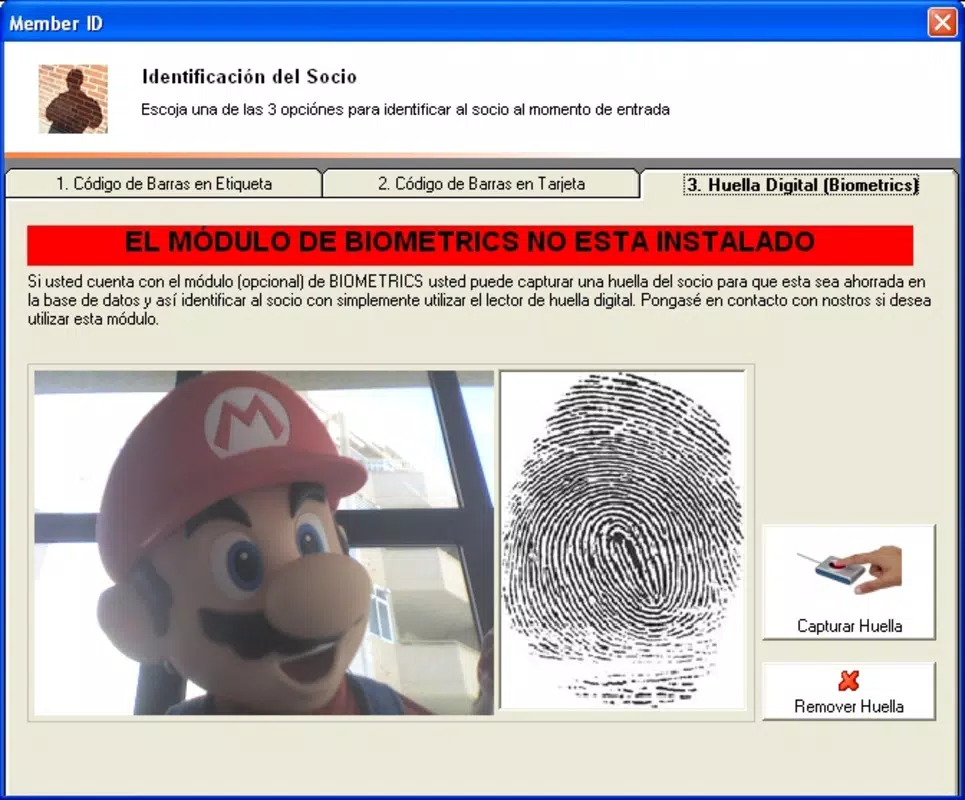
Task: Click the member webcam photo of Mario
Action: click(x=264, y=543)
